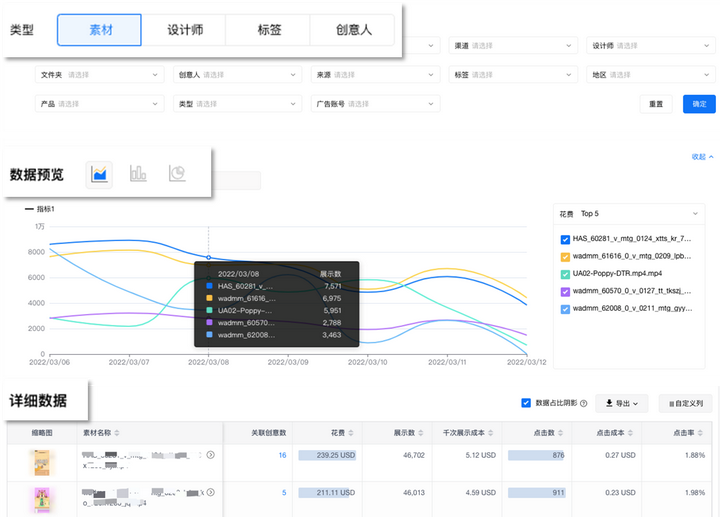Image resolution: width=720 pixels, height=517 pixels.
Task: Click the first row material thumbnail
Action: click(42, 462)
